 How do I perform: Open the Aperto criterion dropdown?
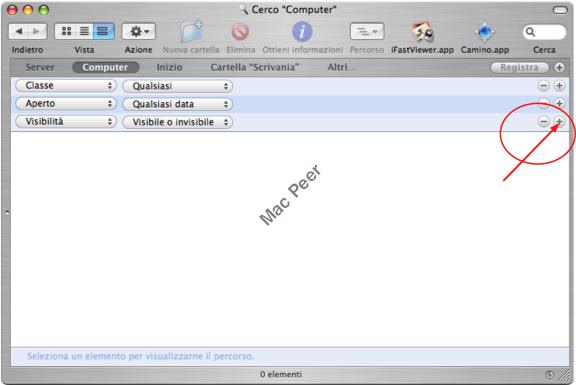pyautogui.click(x=66, y=104)
